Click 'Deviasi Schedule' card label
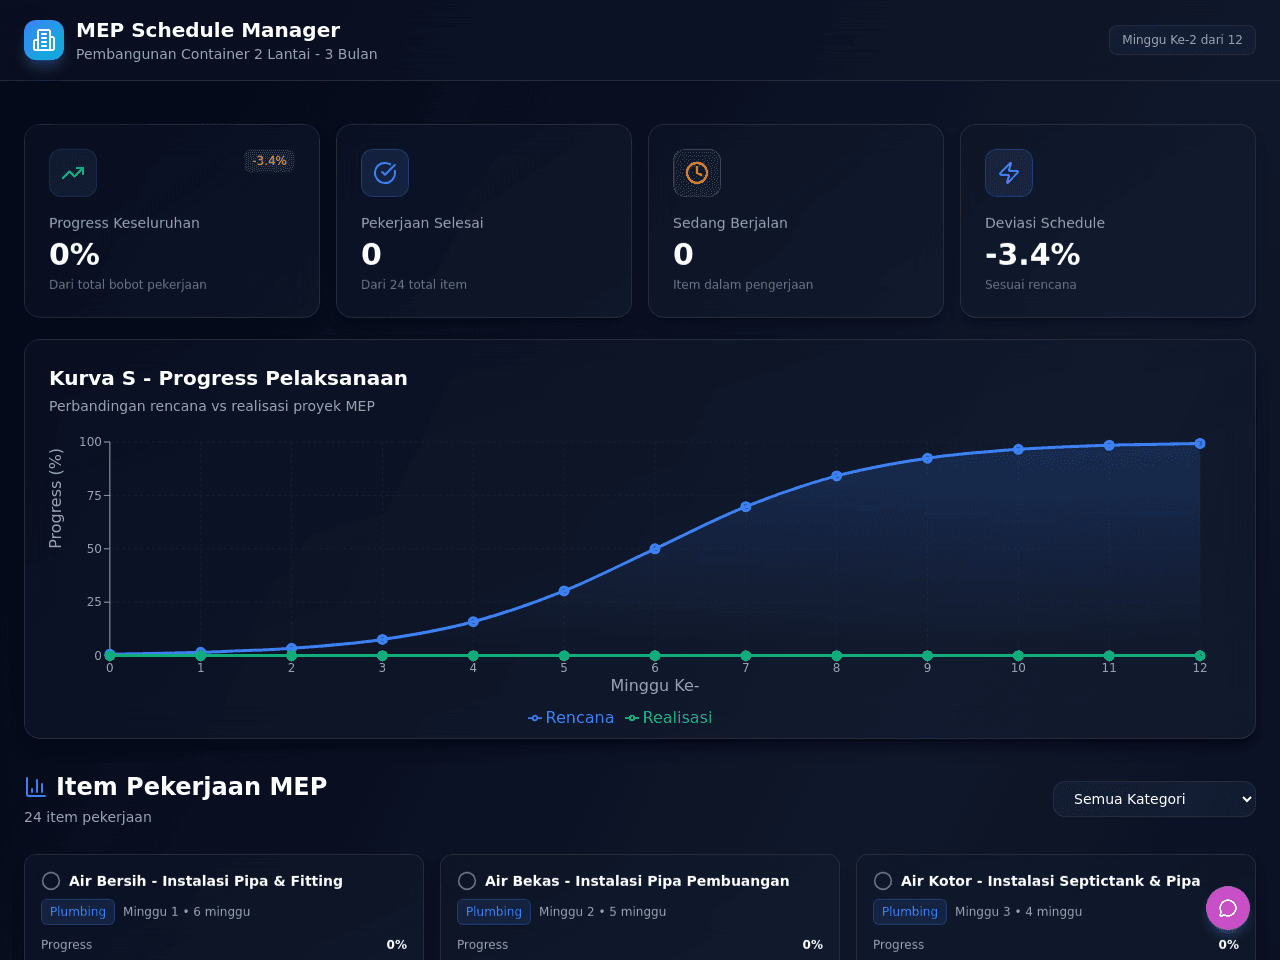Screen dimensions: 1280x960 click(1045, 223)
